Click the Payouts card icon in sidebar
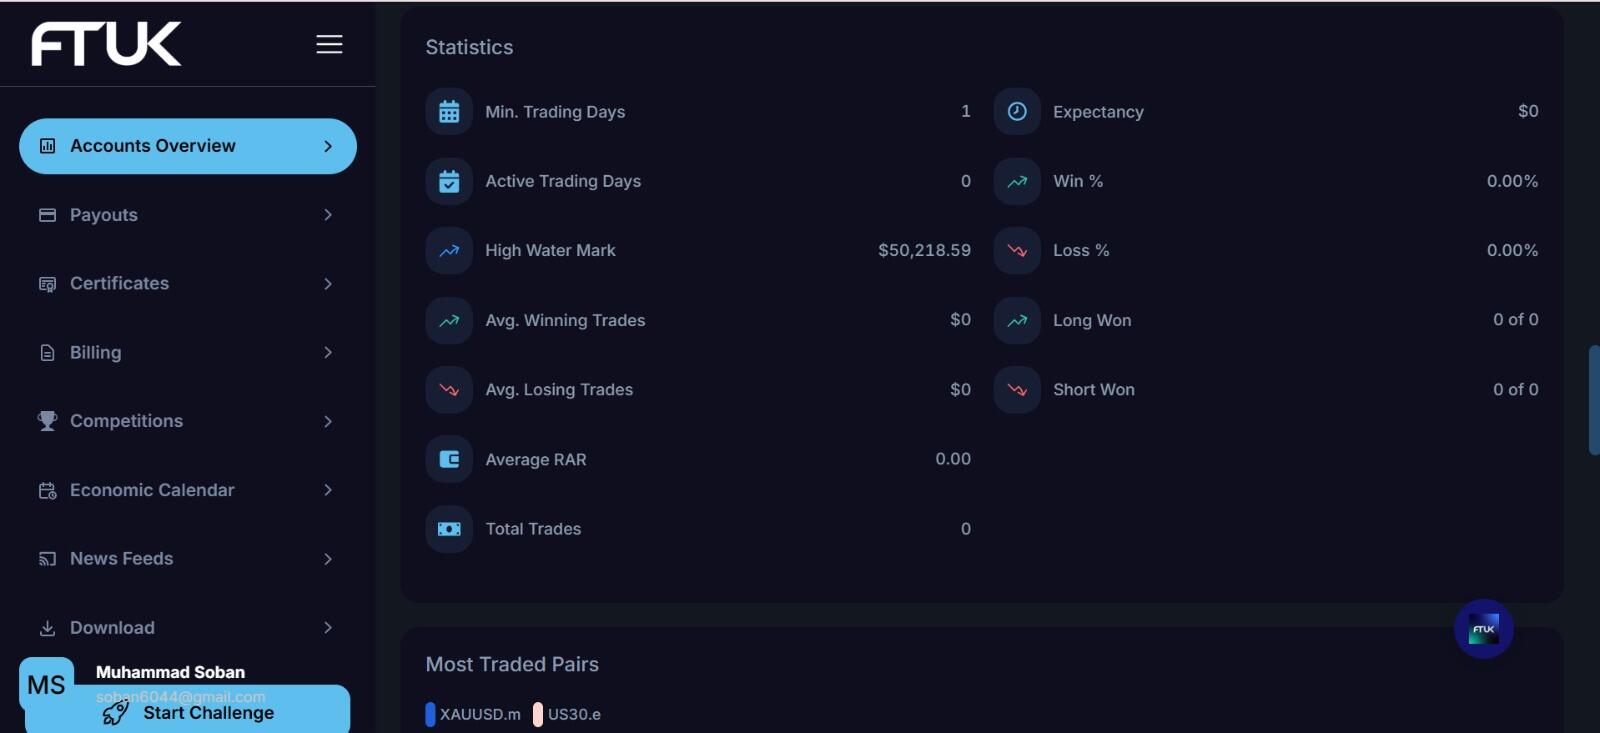This screenshot has width=1600, height=733. pyautogui.click(x=47, y=215)
